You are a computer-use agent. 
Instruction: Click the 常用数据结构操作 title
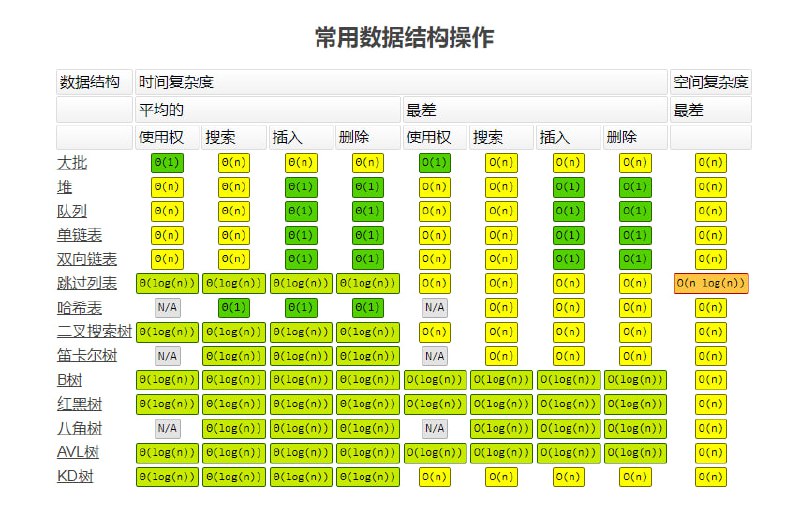click(x=404, y=38)
